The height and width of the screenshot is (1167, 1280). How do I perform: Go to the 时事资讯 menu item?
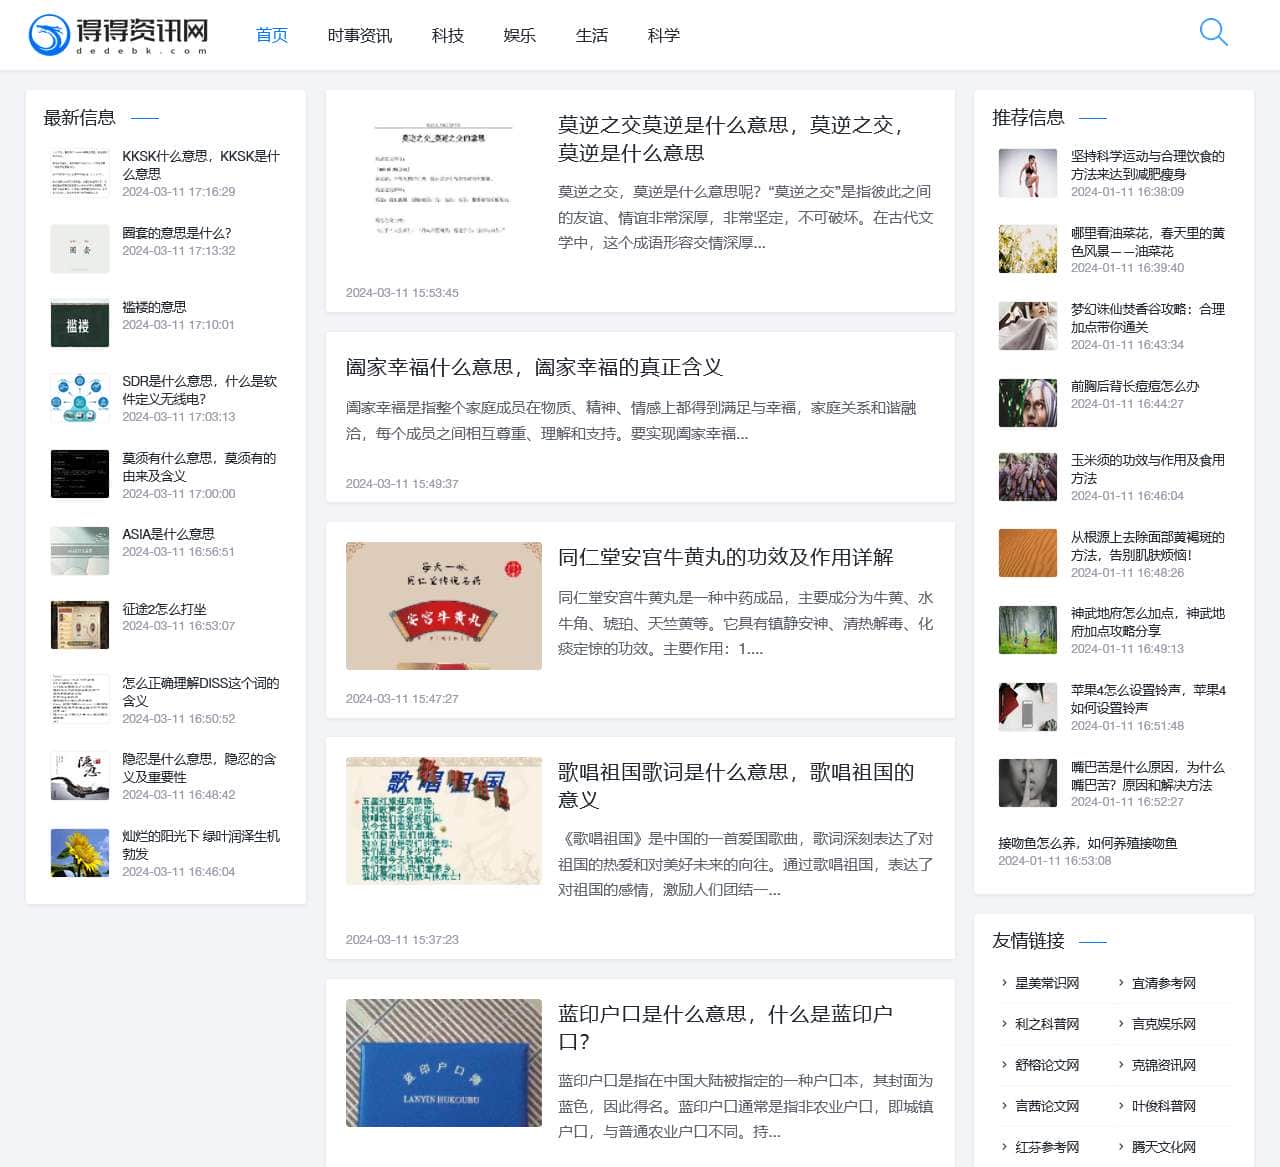coord(359,35)
